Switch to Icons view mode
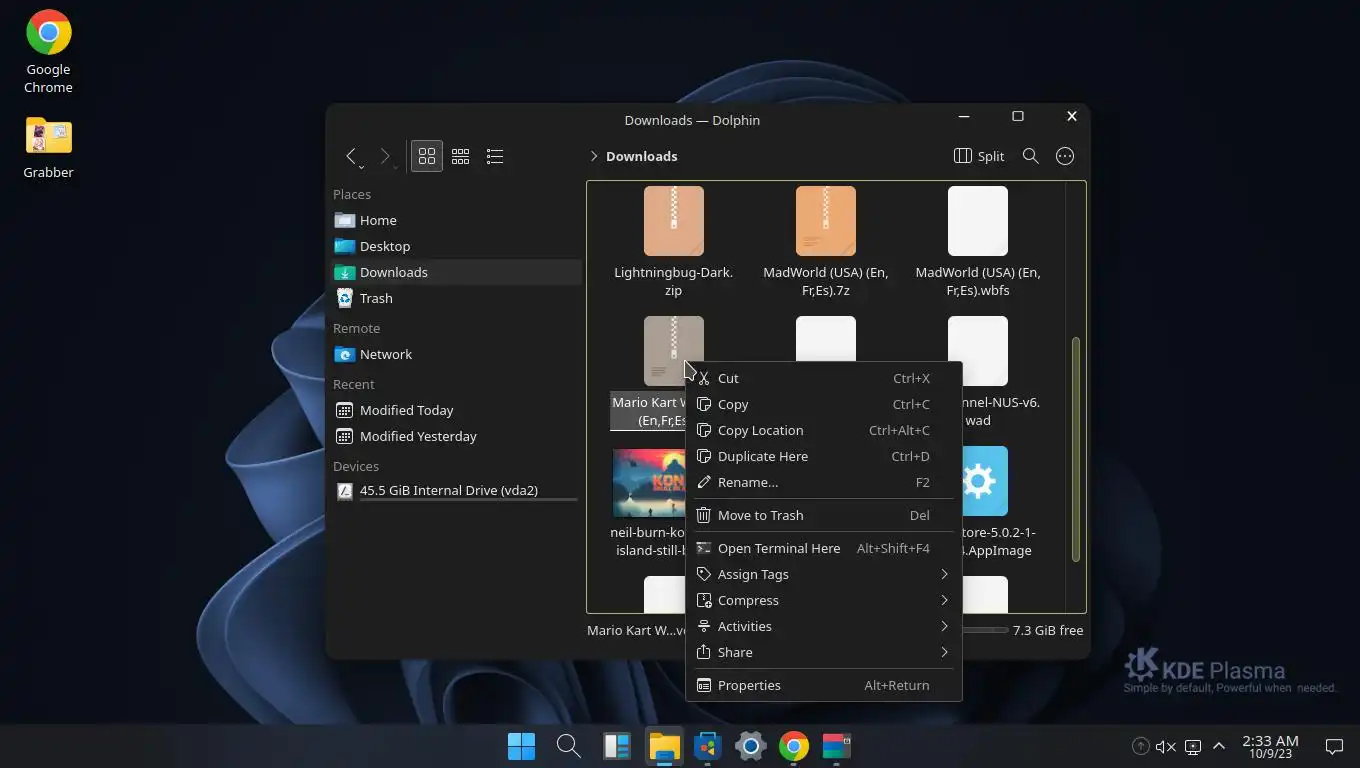Viewport: 1360px width, 768px height. tap(427, 156)
